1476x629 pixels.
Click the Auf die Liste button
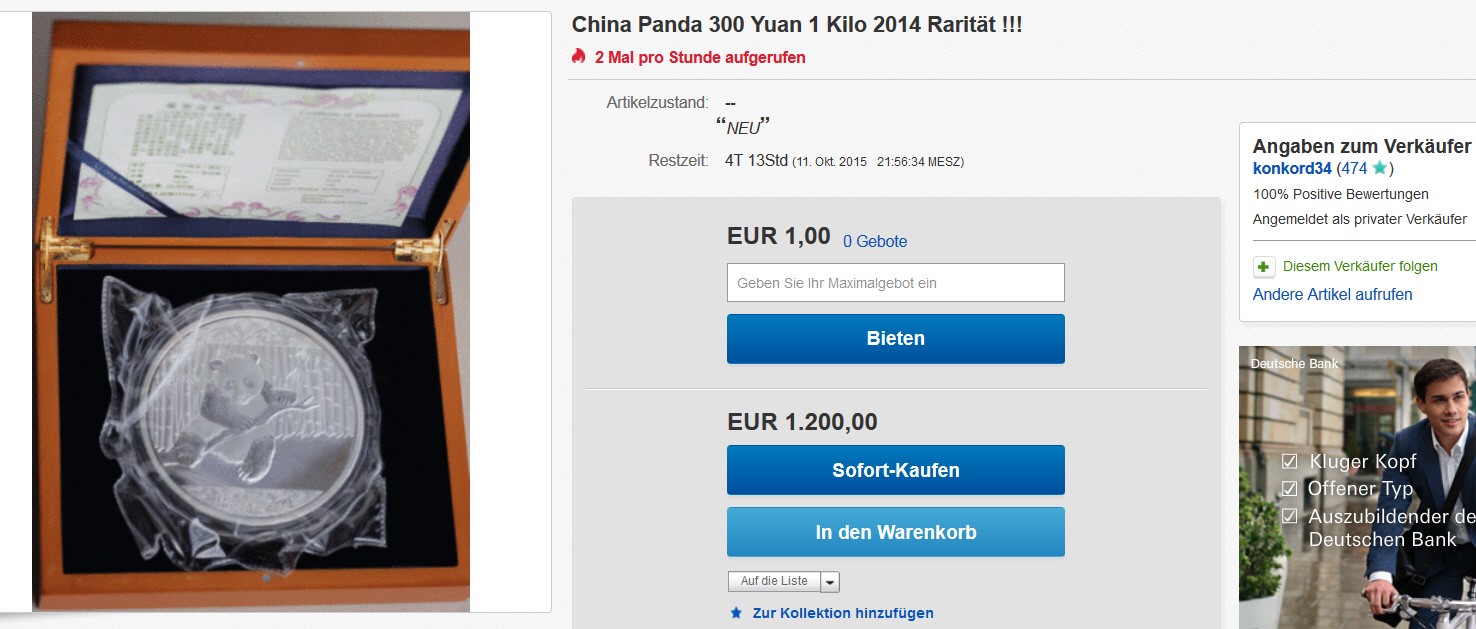tap(774, 582)
